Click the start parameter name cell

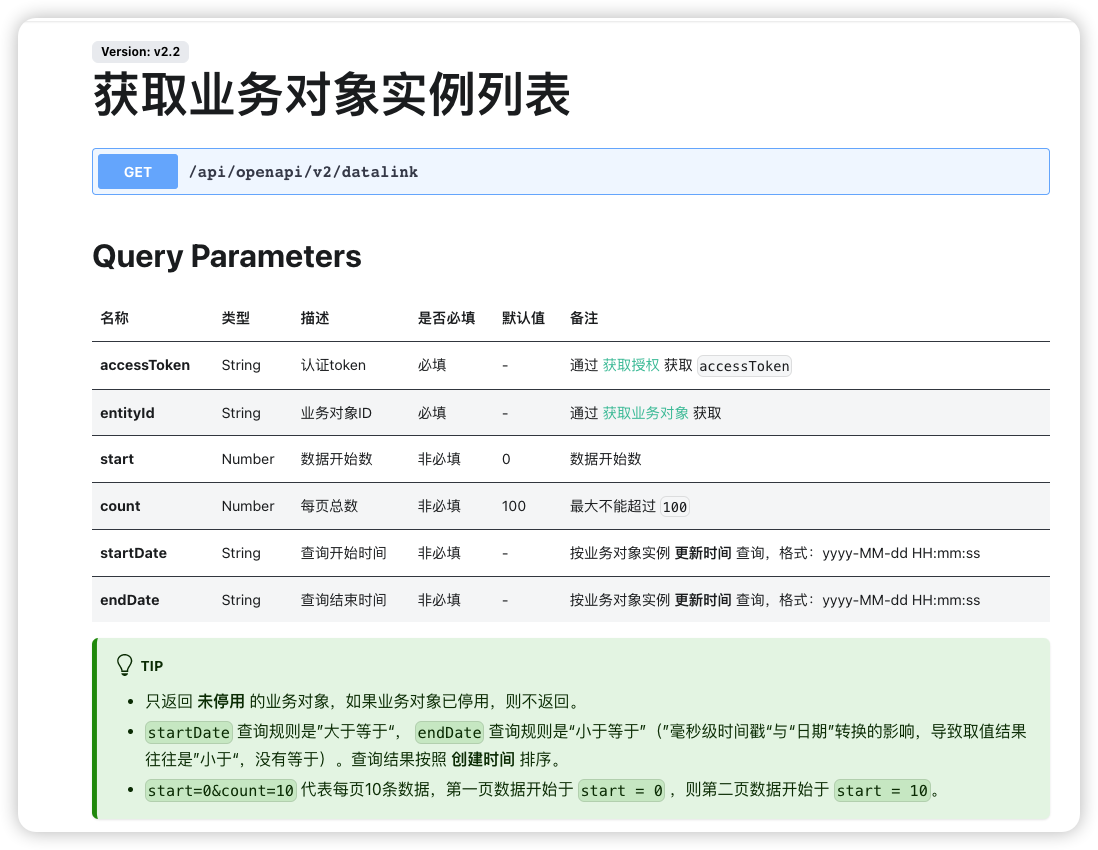tap(117, 459)
